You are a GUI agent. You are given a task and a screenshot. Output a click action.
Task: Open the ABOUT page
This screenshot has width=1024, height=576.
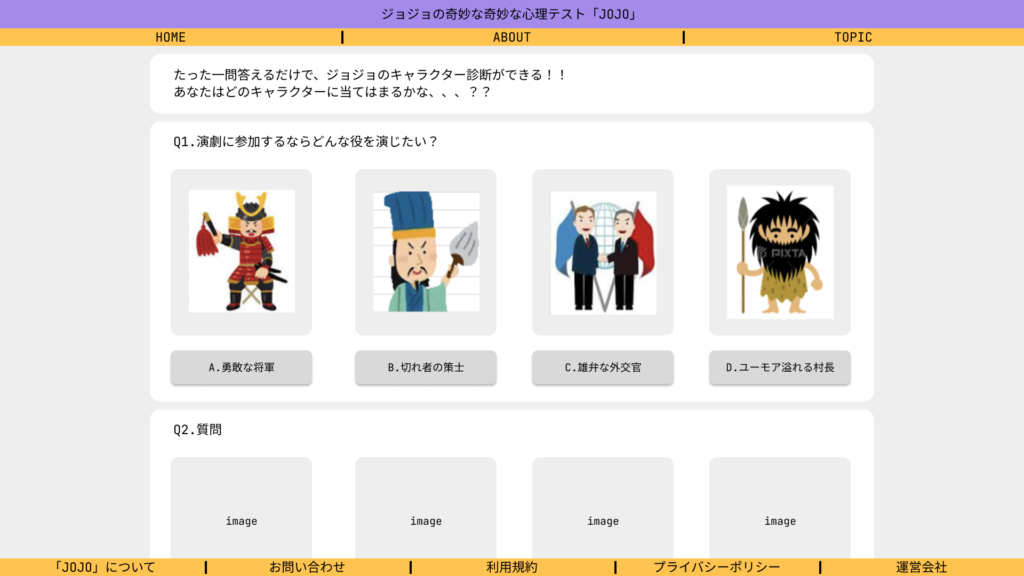(x=512, y=37)
